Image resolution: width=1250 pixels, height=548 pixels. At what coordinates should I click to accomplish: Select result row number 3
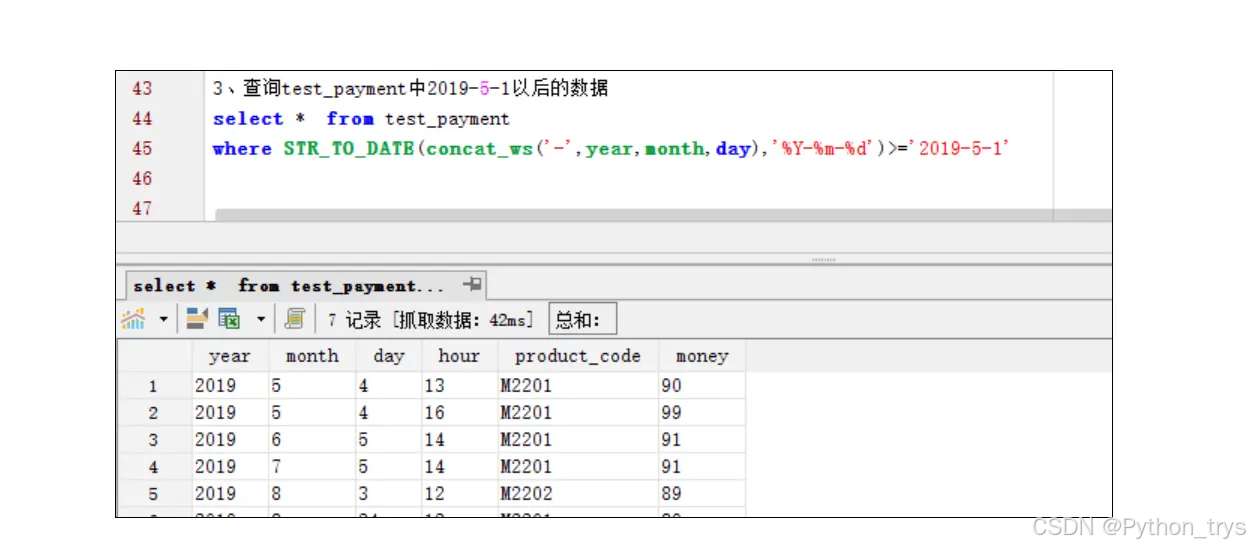(154, 440)
